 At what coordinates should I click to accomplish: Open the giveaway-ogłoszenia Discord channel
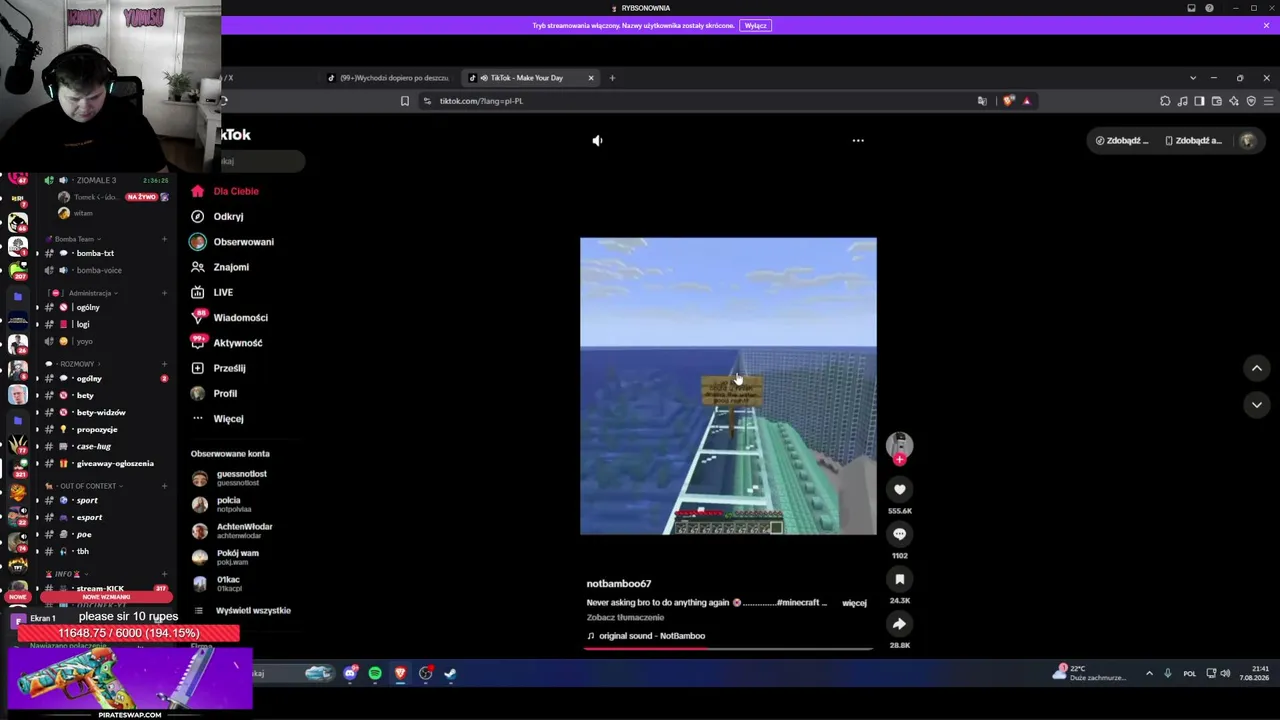[115, 464]
